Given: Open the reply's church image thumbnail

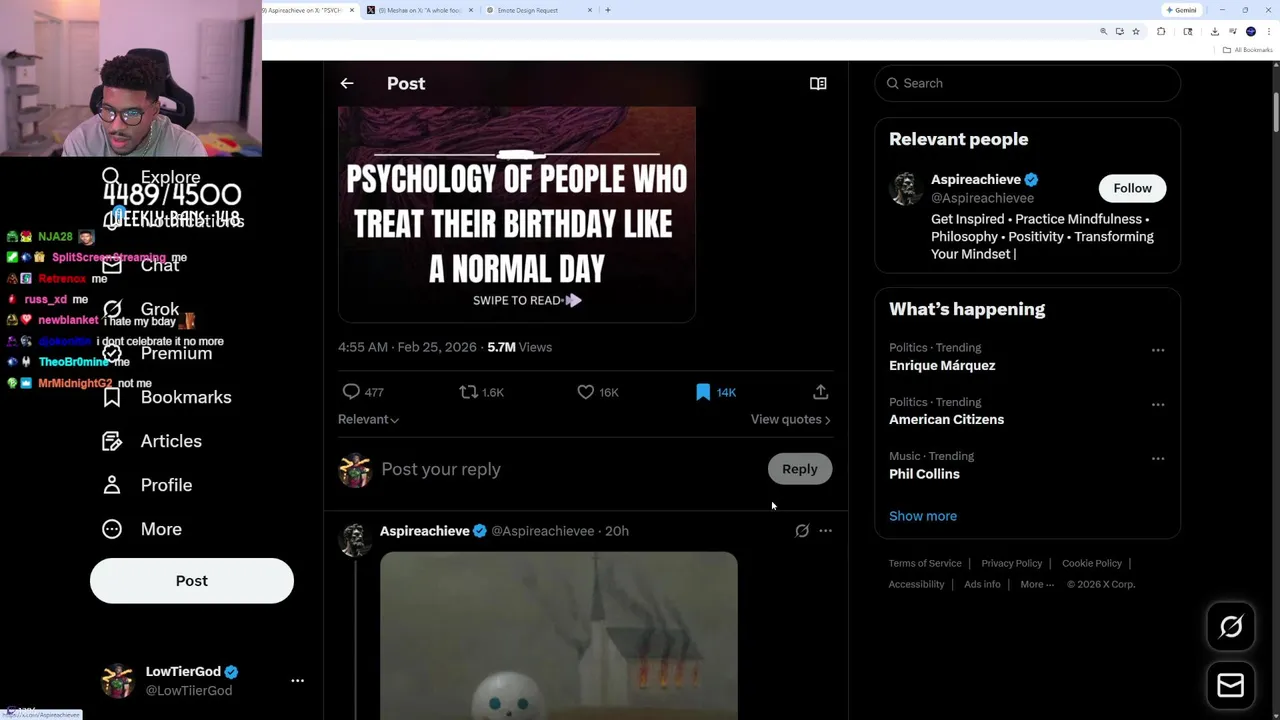Looking at the screenshot, I should [559, 635].
